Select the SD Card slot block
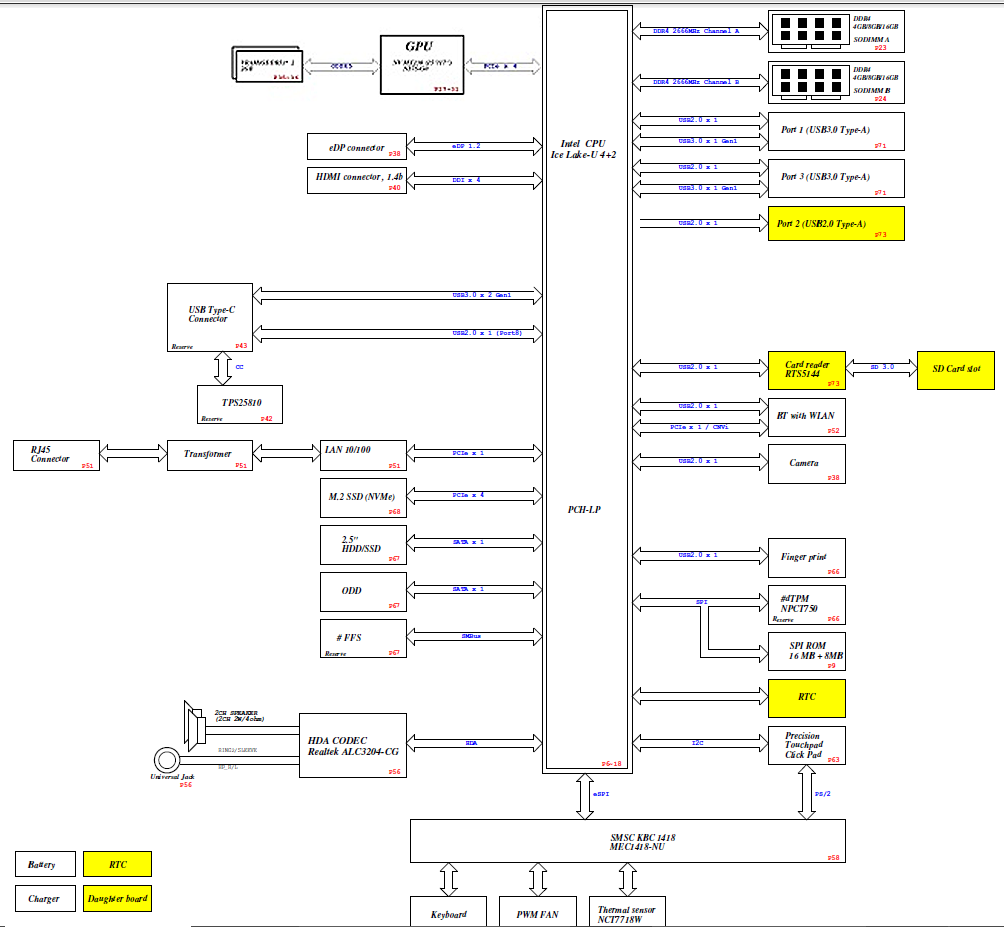This screenshot has height=927, width=1004. (956, 369)
